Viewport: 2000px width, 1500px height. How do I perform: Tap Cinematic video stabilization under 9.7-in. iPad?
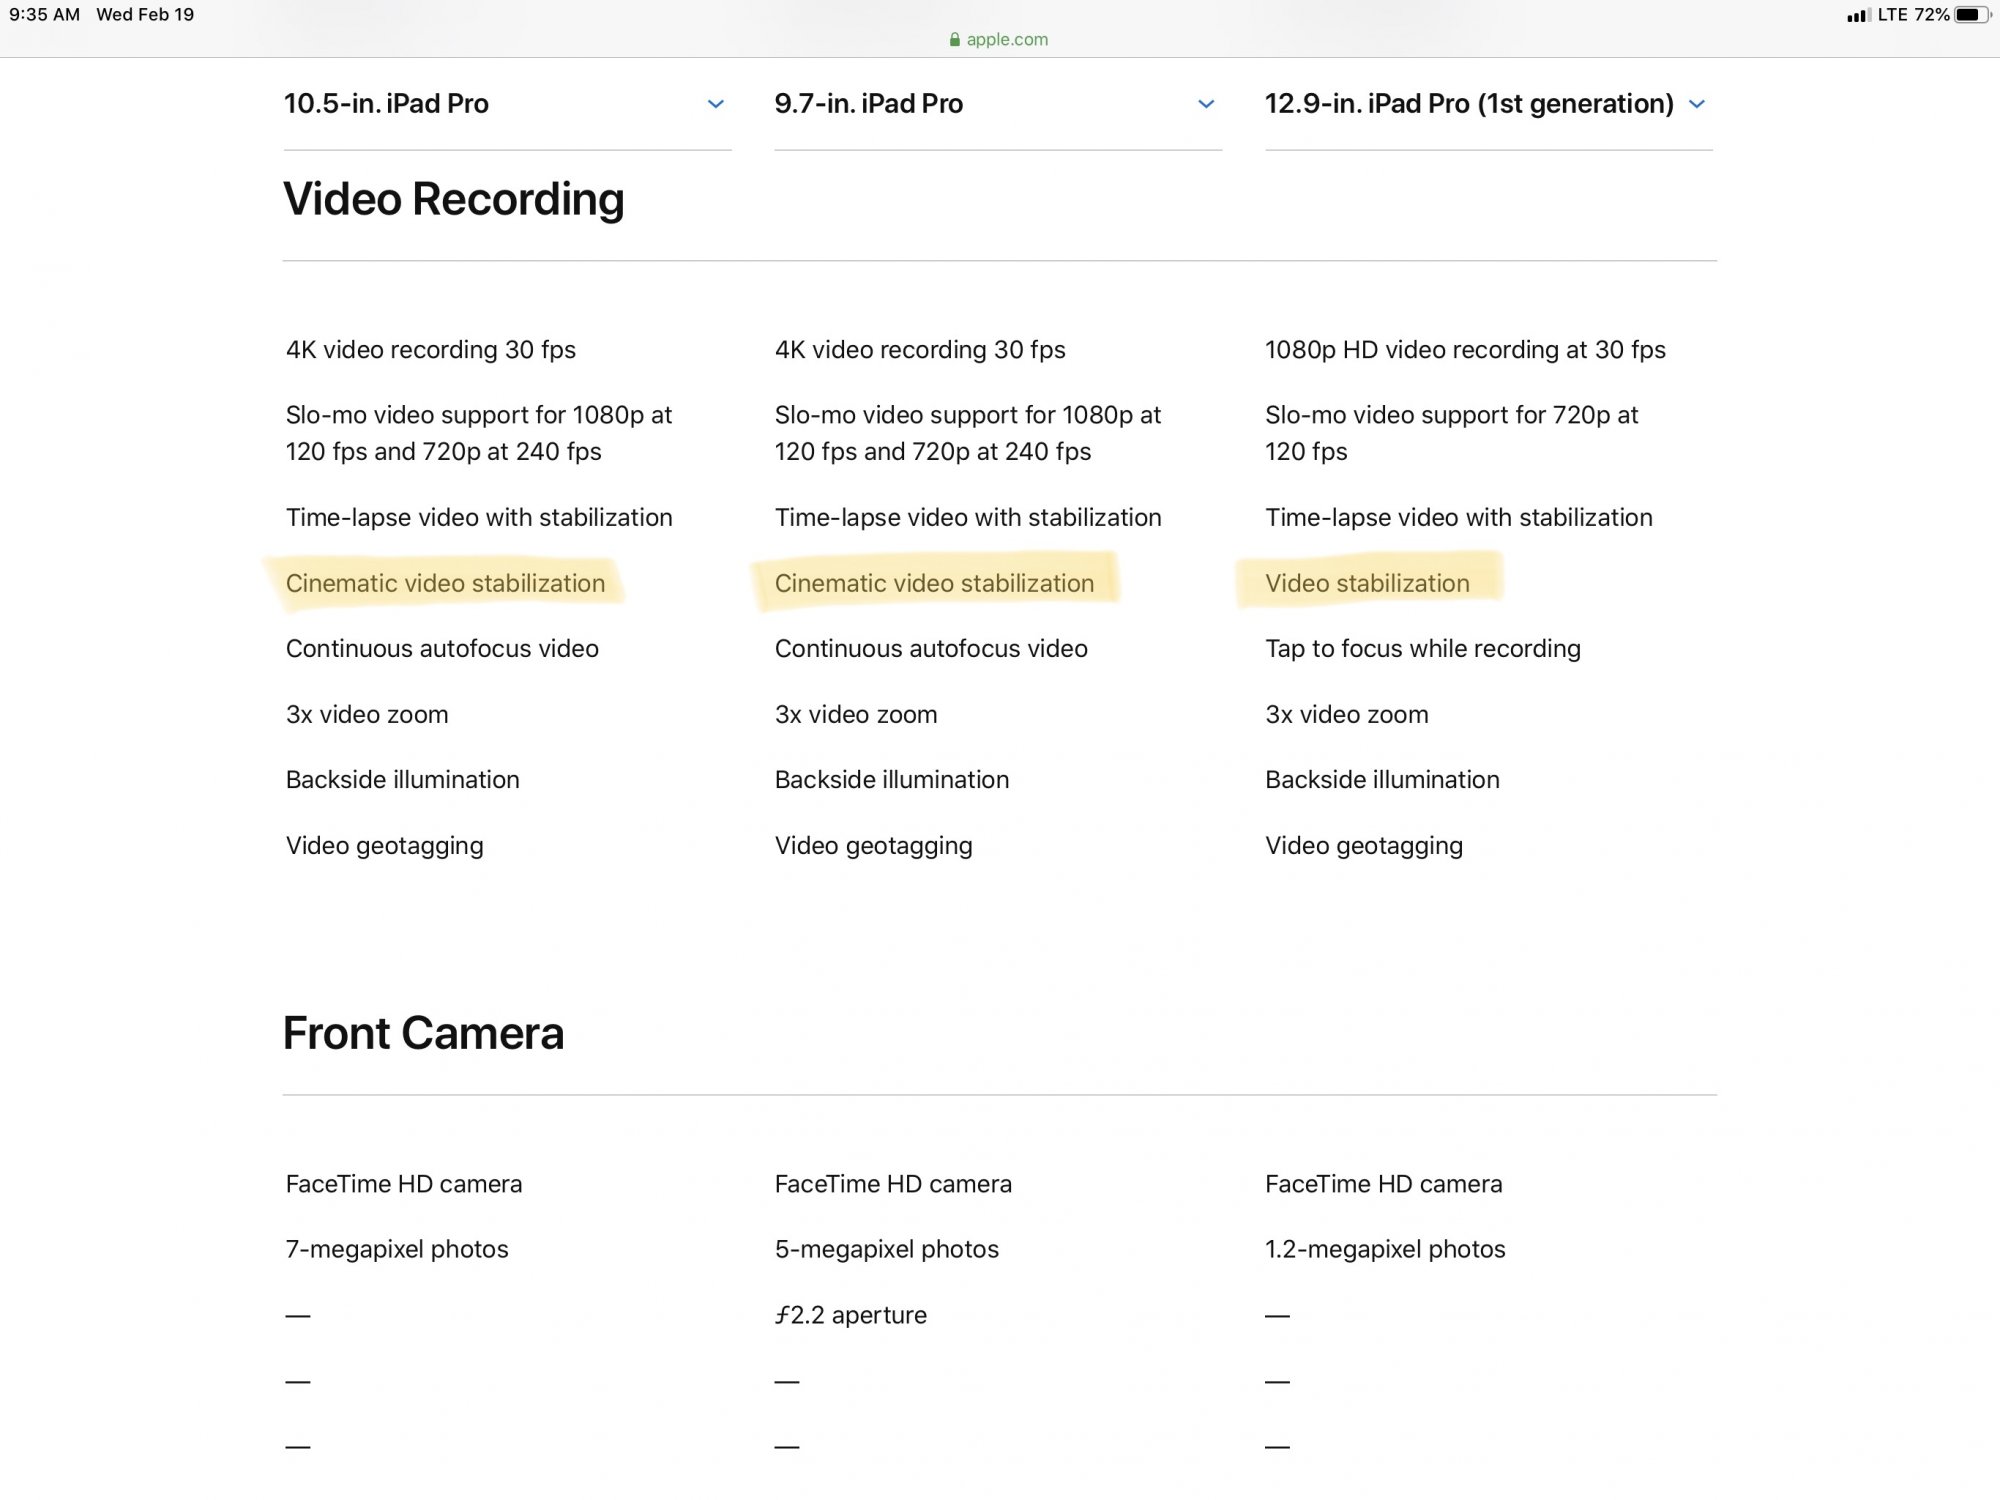pyautogui.click(x=934, y=583)
